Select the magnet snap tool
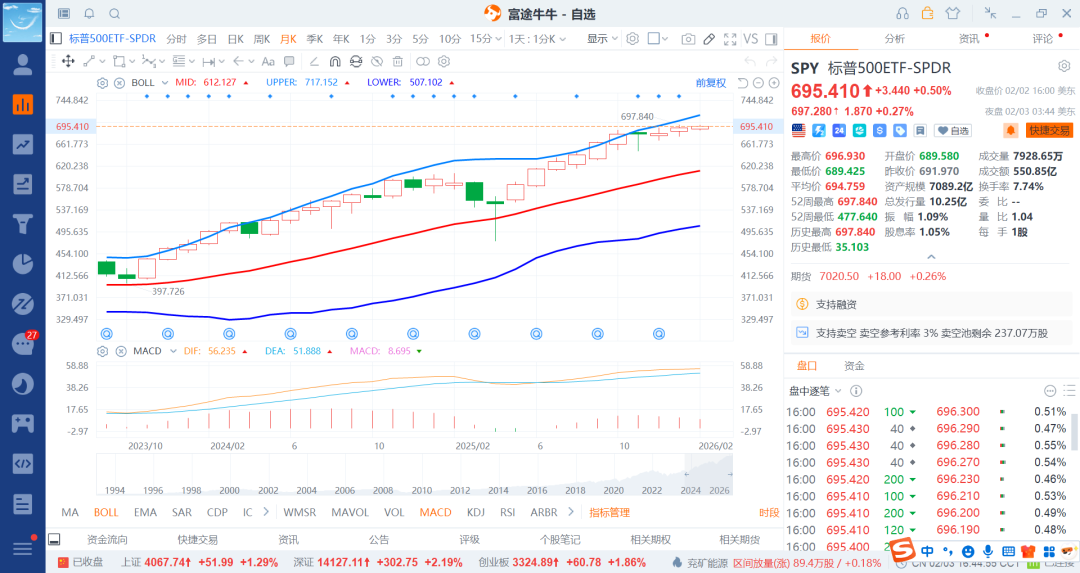Viewport: 1080px width, 573px height. (x=335, y=61)
